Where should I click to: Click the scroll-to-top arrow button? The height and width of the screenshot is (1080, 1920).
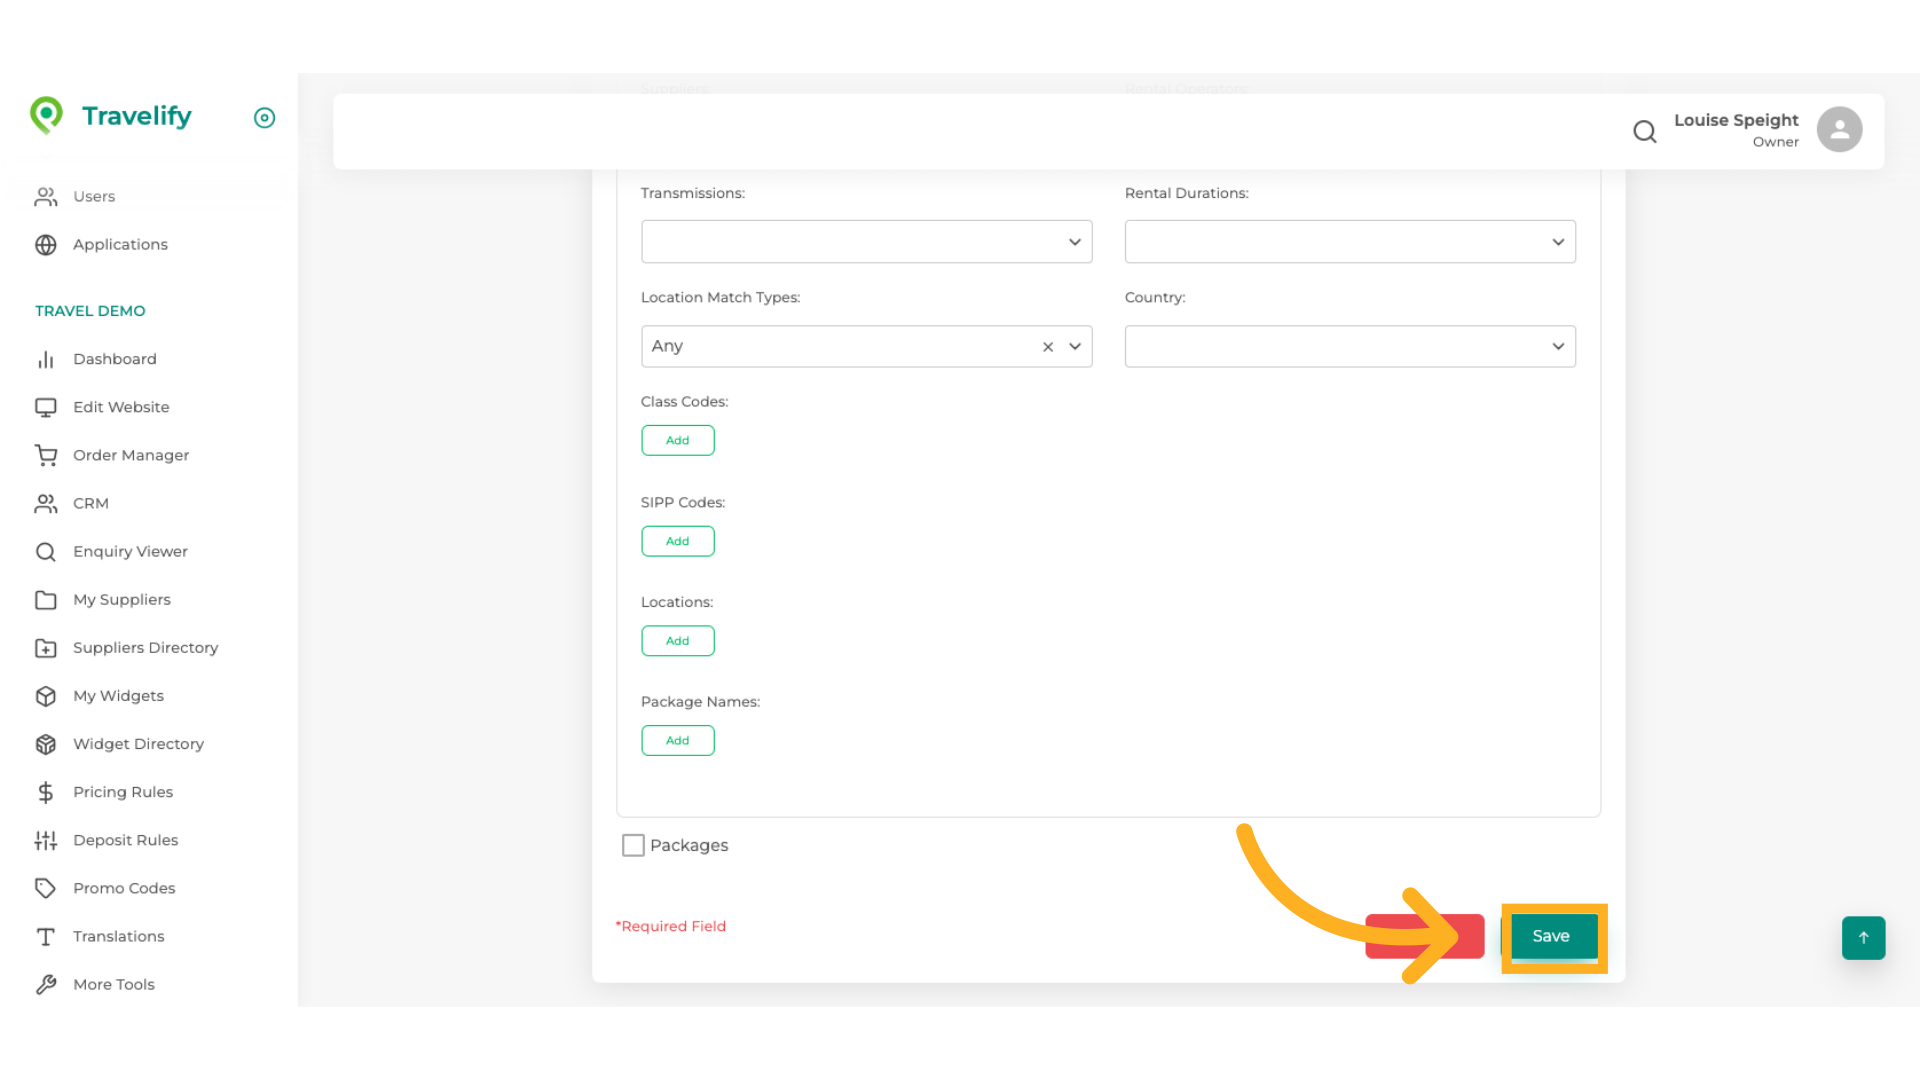click(x=1863, y=938)
